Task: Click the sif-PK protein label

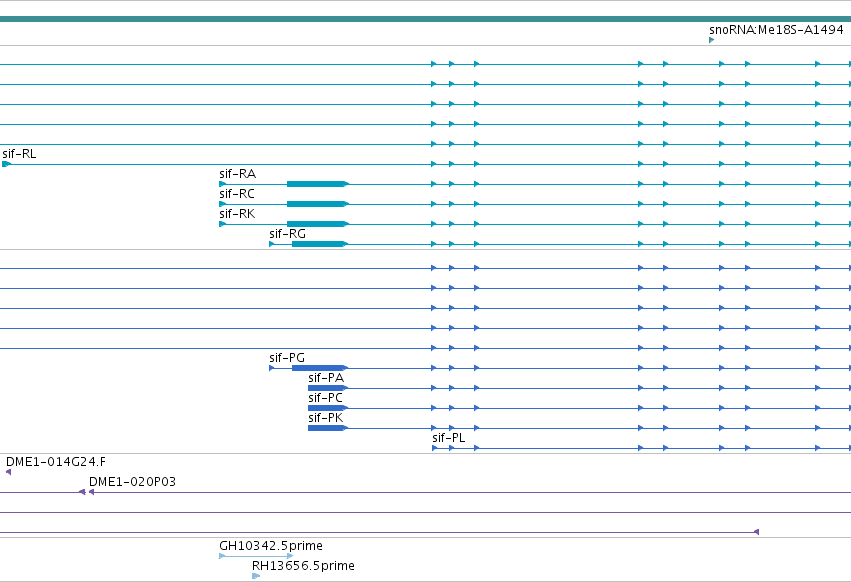Action: point(326,418)
